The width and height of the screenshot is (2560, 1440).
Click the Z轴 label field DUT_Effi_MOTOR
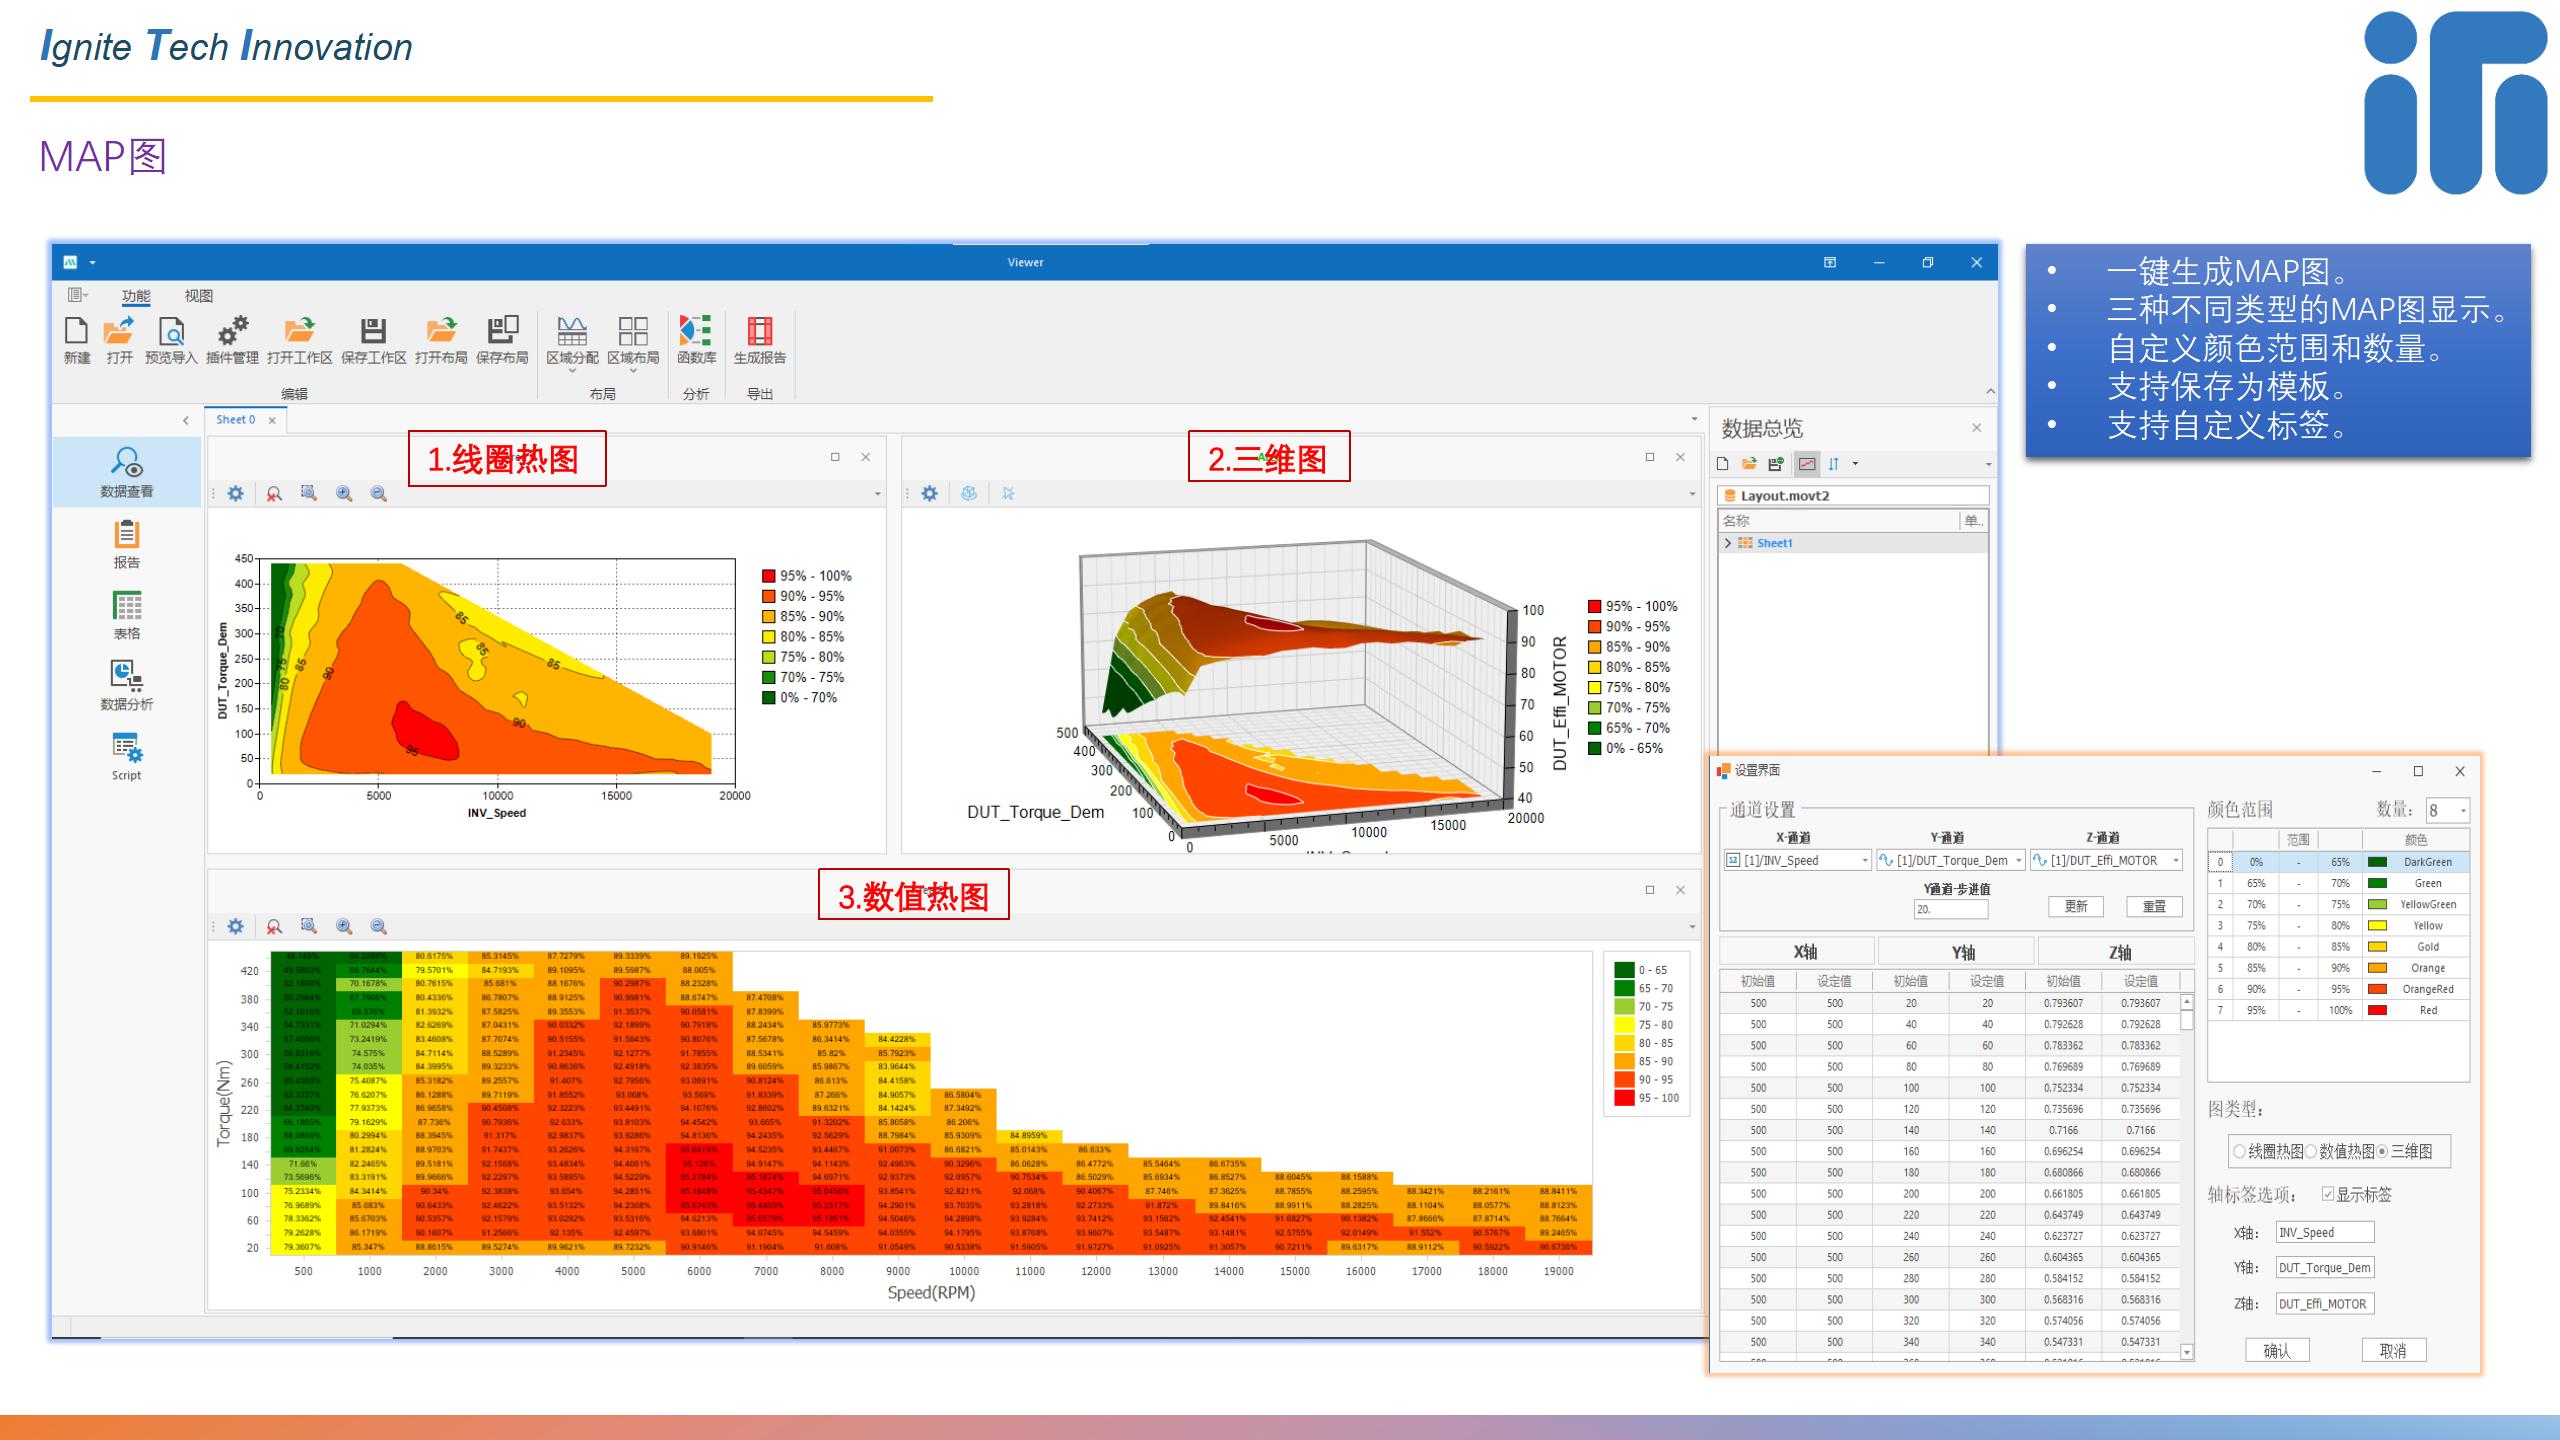click(x=2325, y=1304)
